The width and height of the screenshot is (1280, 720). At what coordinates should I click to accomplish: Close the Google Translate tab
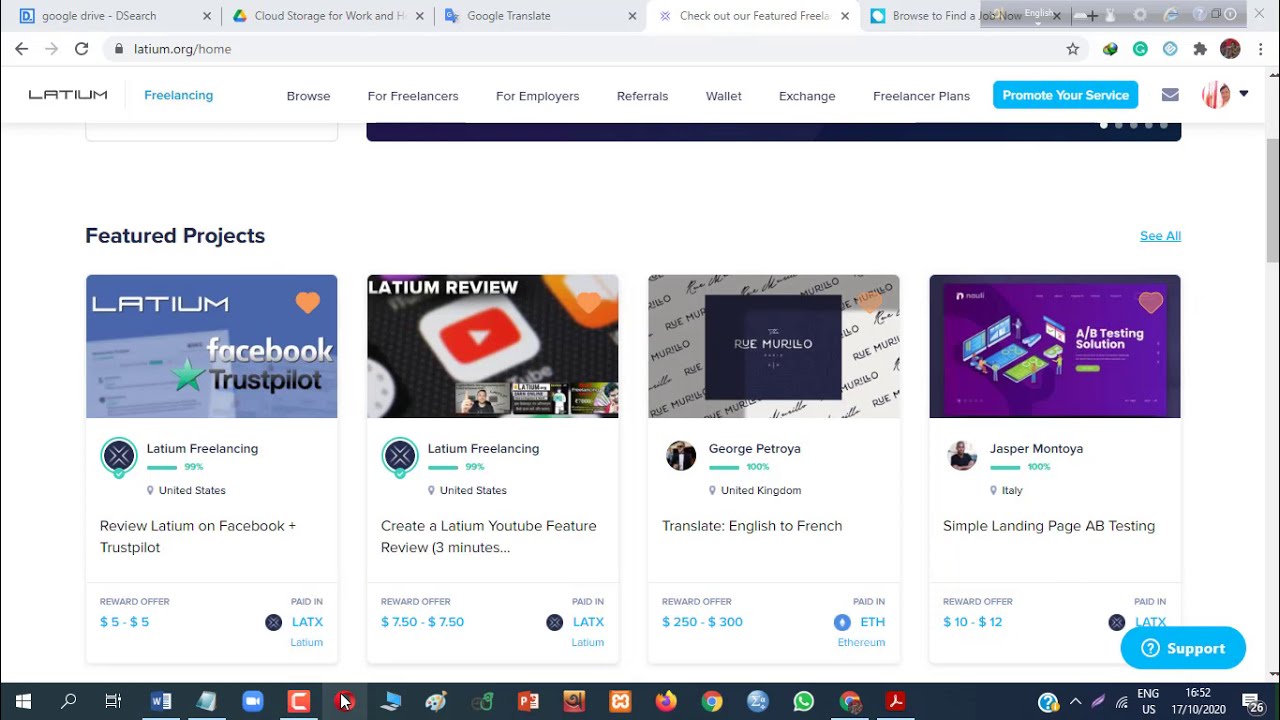pos(632,16)
